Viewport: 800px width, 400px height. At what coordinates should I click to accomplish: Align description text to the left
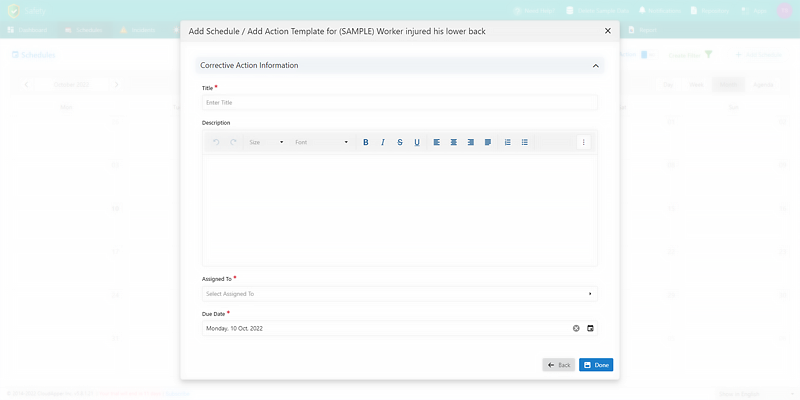pos(437,142)
